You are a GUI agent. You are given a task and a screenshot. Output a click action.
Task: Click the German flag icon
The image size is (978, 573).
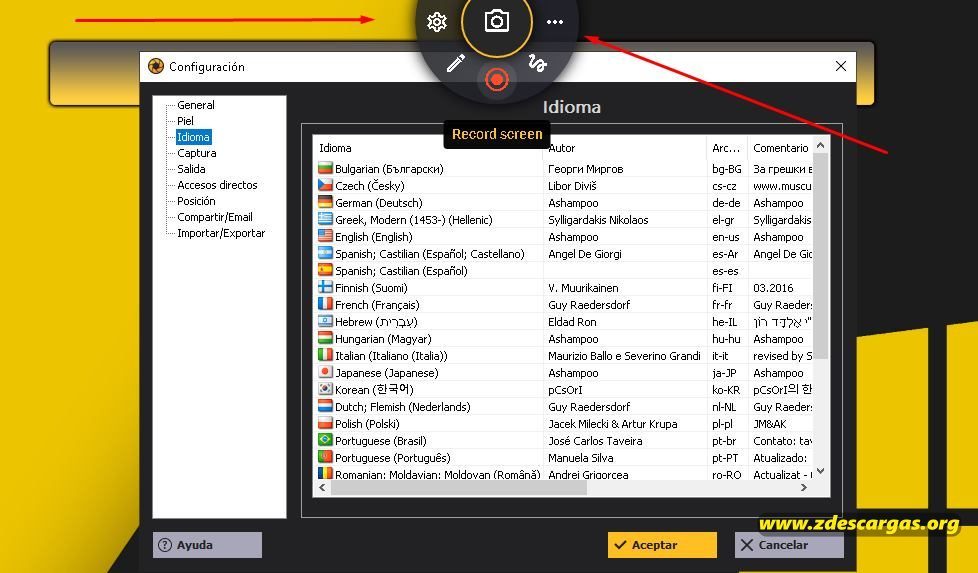[x=325, y=202]
